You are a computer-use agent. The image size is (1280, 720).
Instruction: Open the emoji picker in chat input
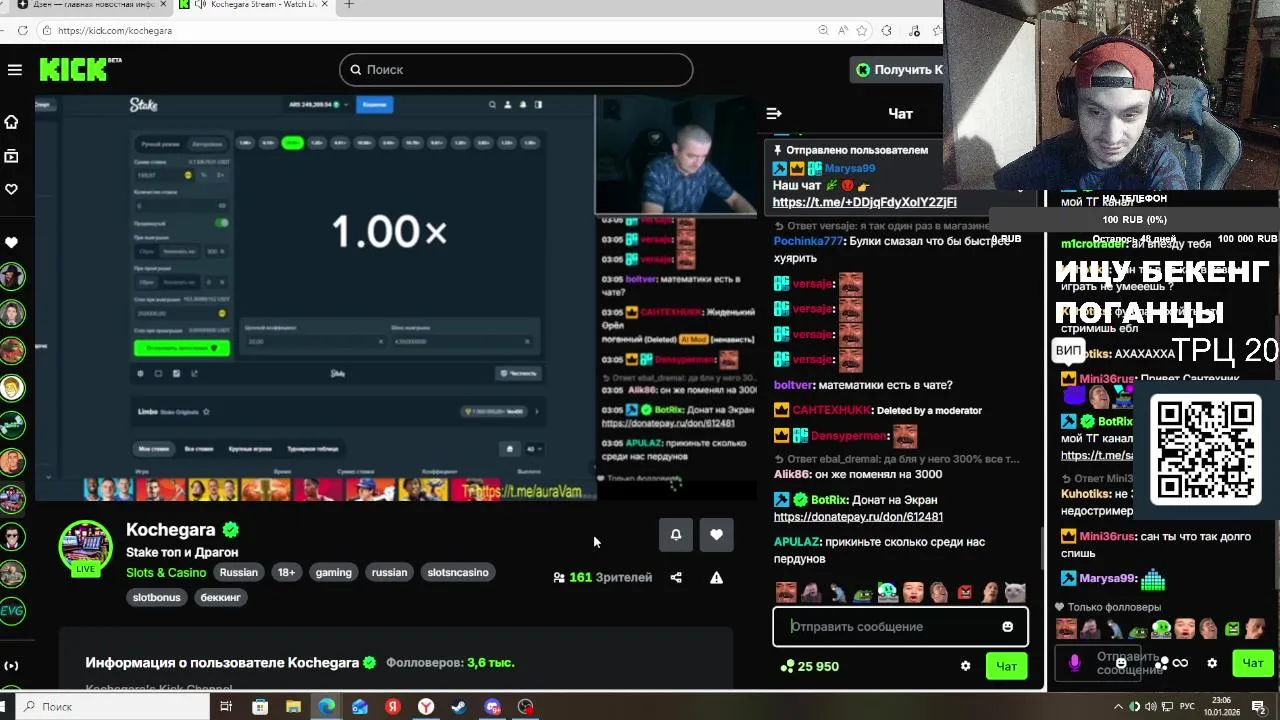click(x=1008, y=627)
